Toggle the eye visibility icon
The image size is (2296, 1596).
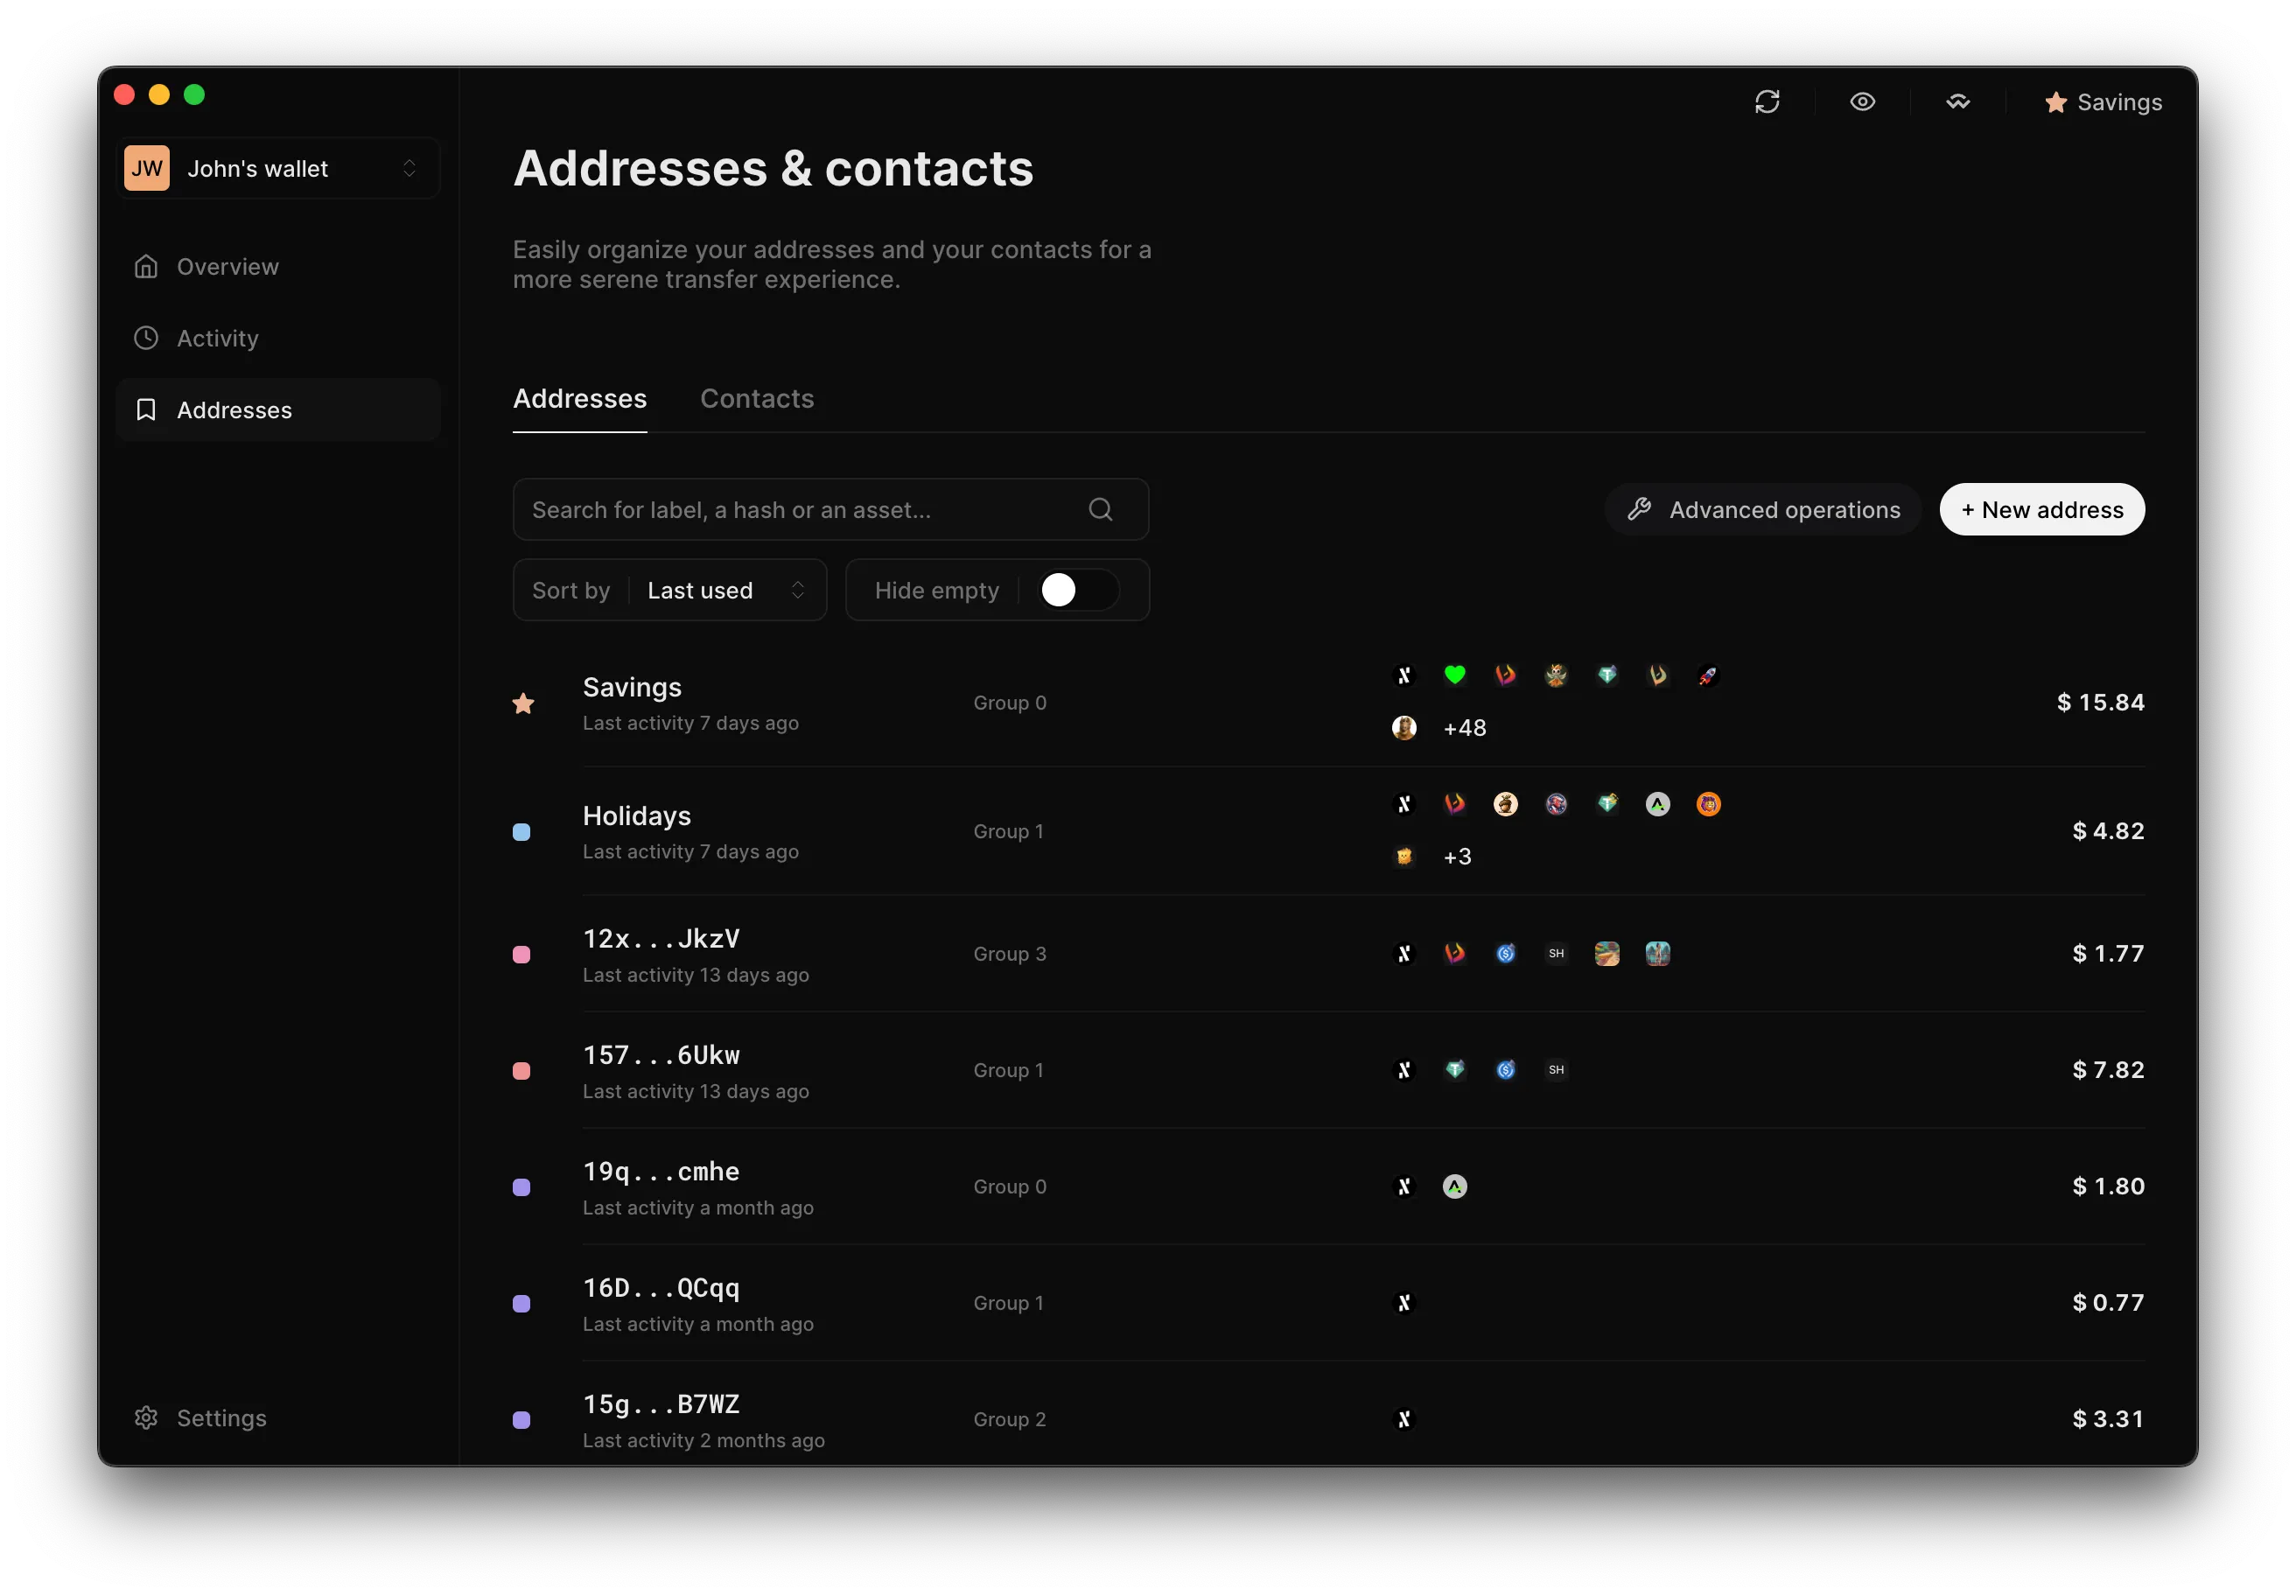(1862, 102)
